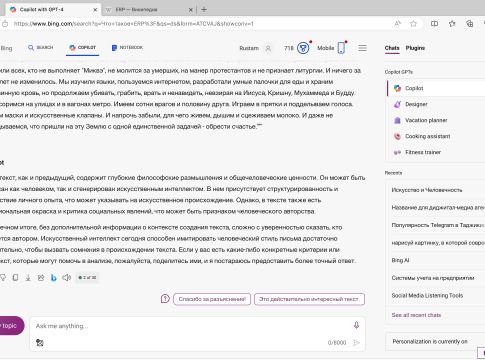This screenshot has width=485, height=360.
Task: Open the Collections icon in browser toolbar
Action: tap(470, 24)
